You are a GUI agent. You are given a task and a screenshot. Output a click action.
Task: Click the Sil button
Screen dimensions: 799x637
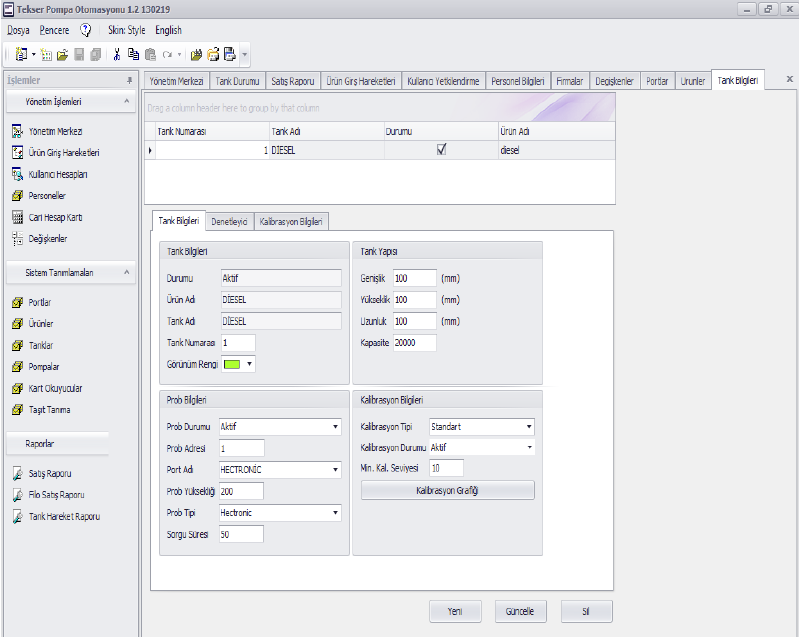587,611
